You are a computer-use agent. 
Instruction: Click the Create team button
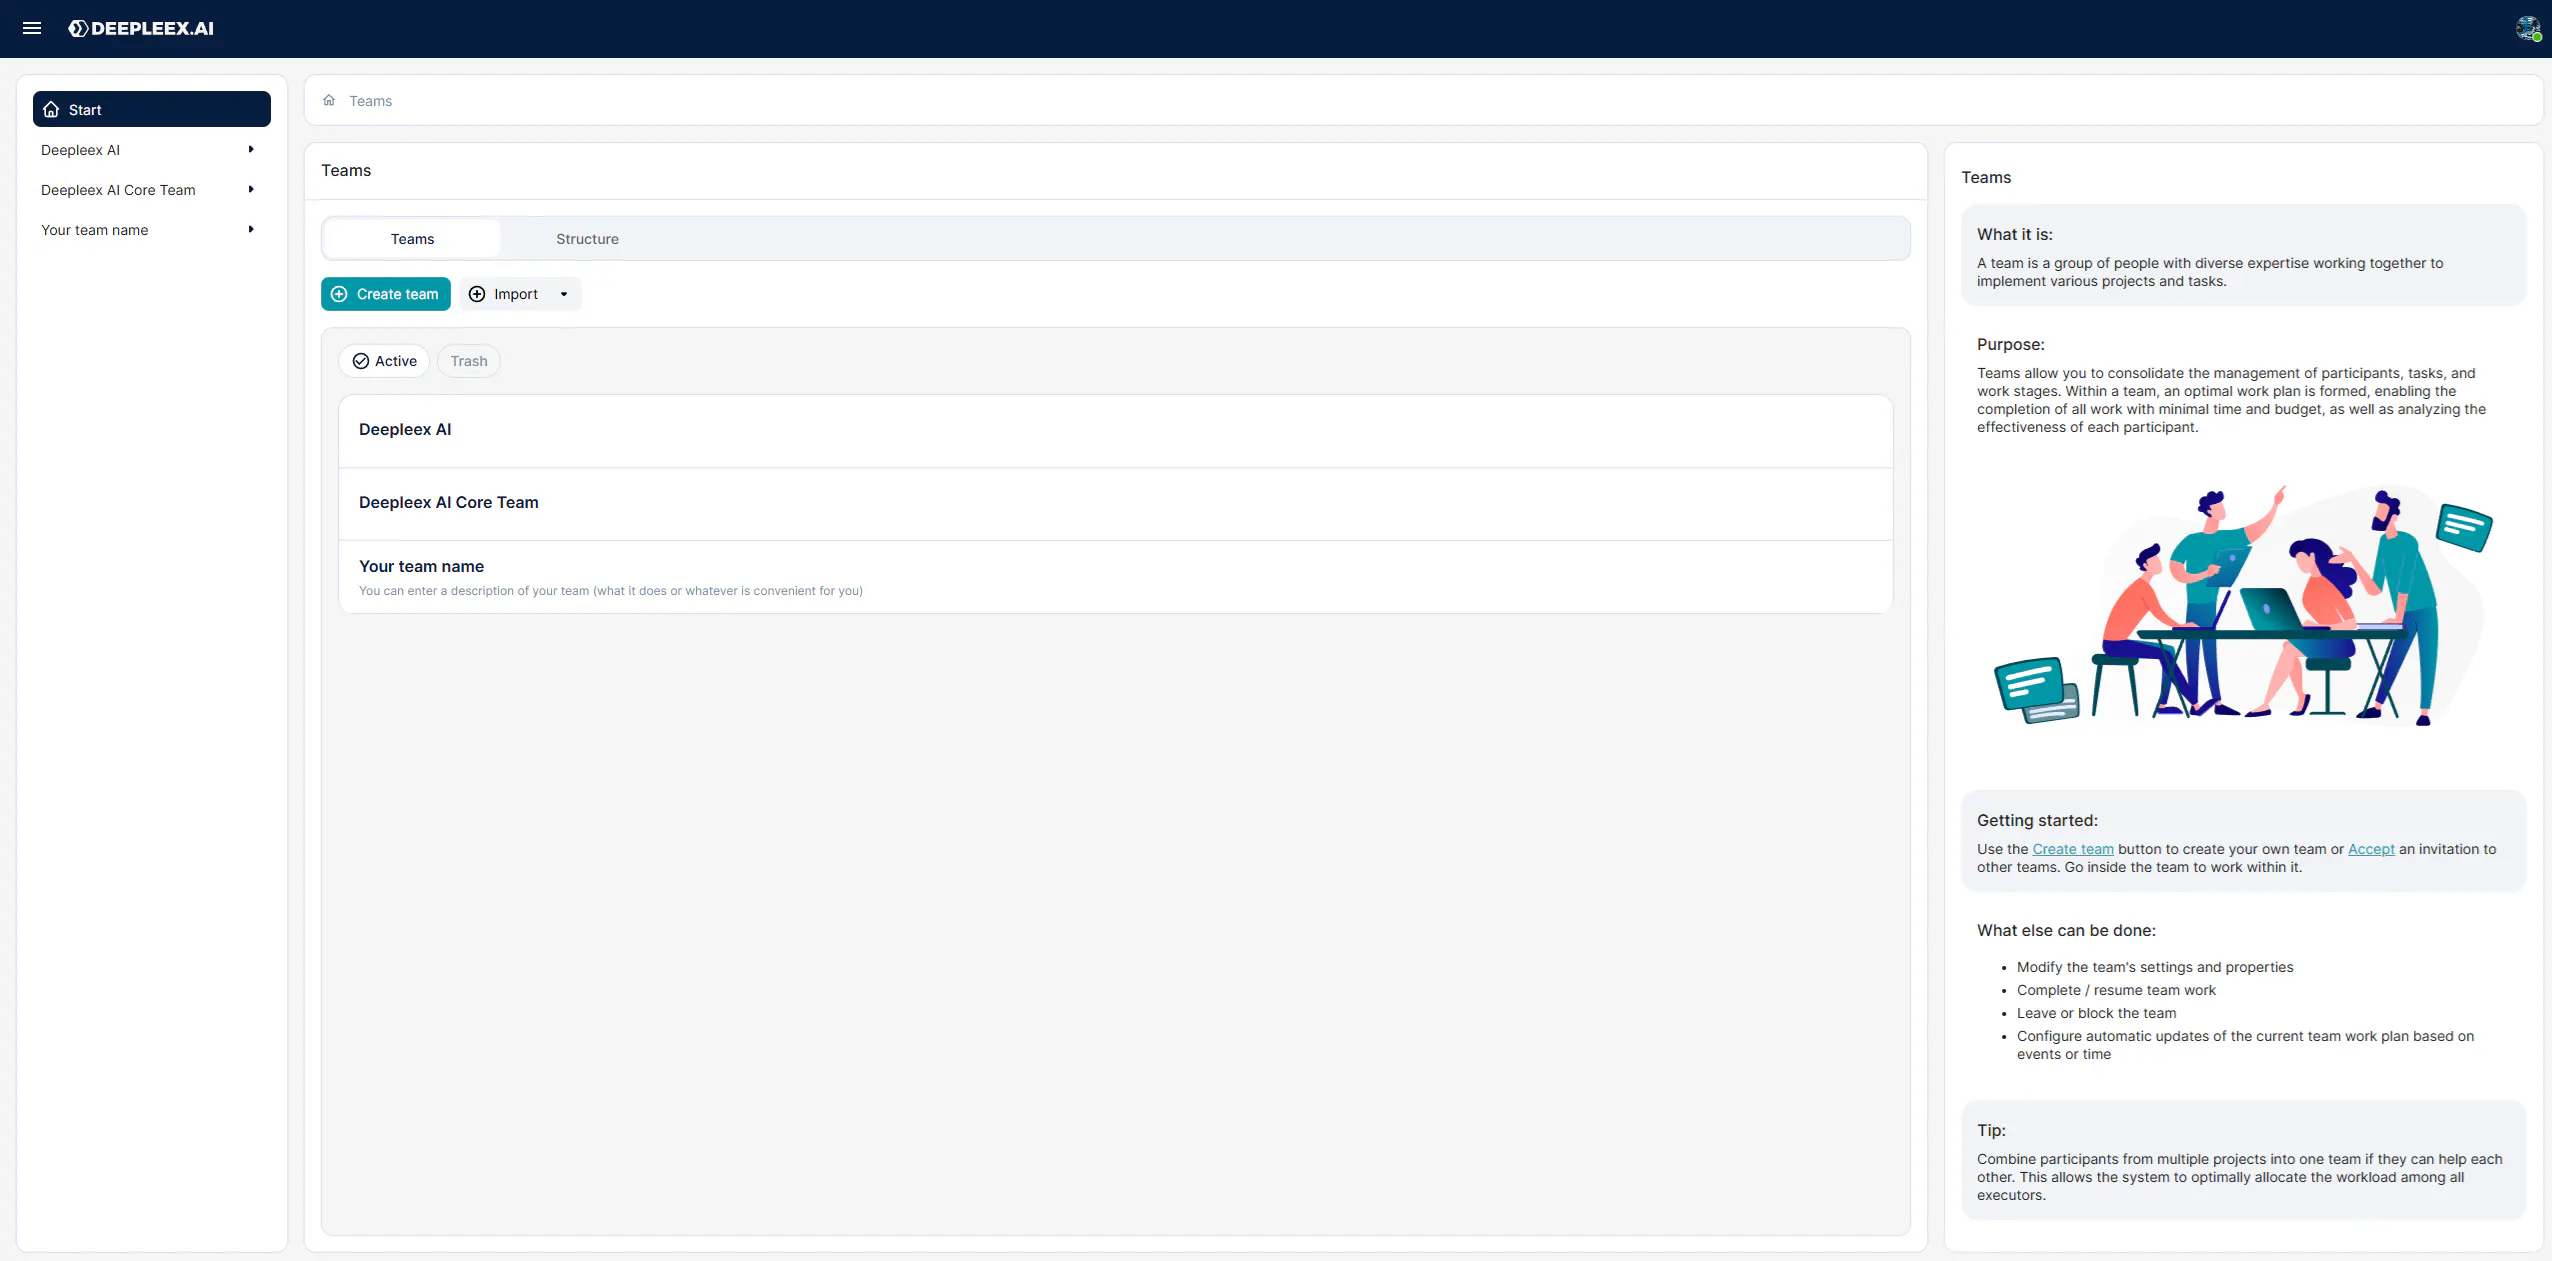pos(386,294)
